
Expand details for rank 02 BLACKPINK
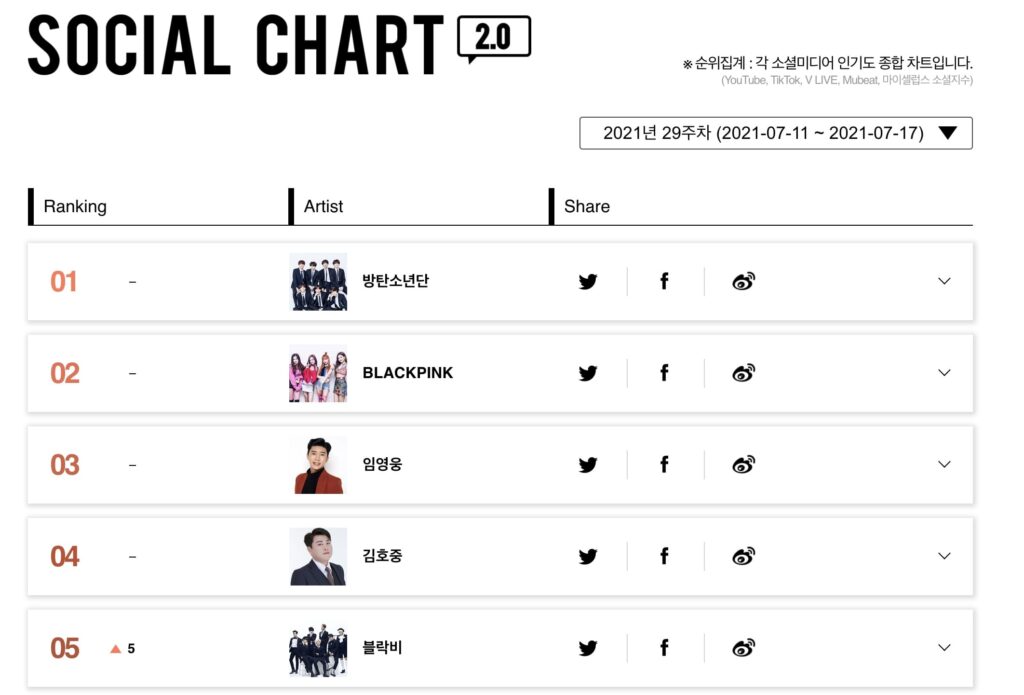pyautogui.click(x=944, y=372)
